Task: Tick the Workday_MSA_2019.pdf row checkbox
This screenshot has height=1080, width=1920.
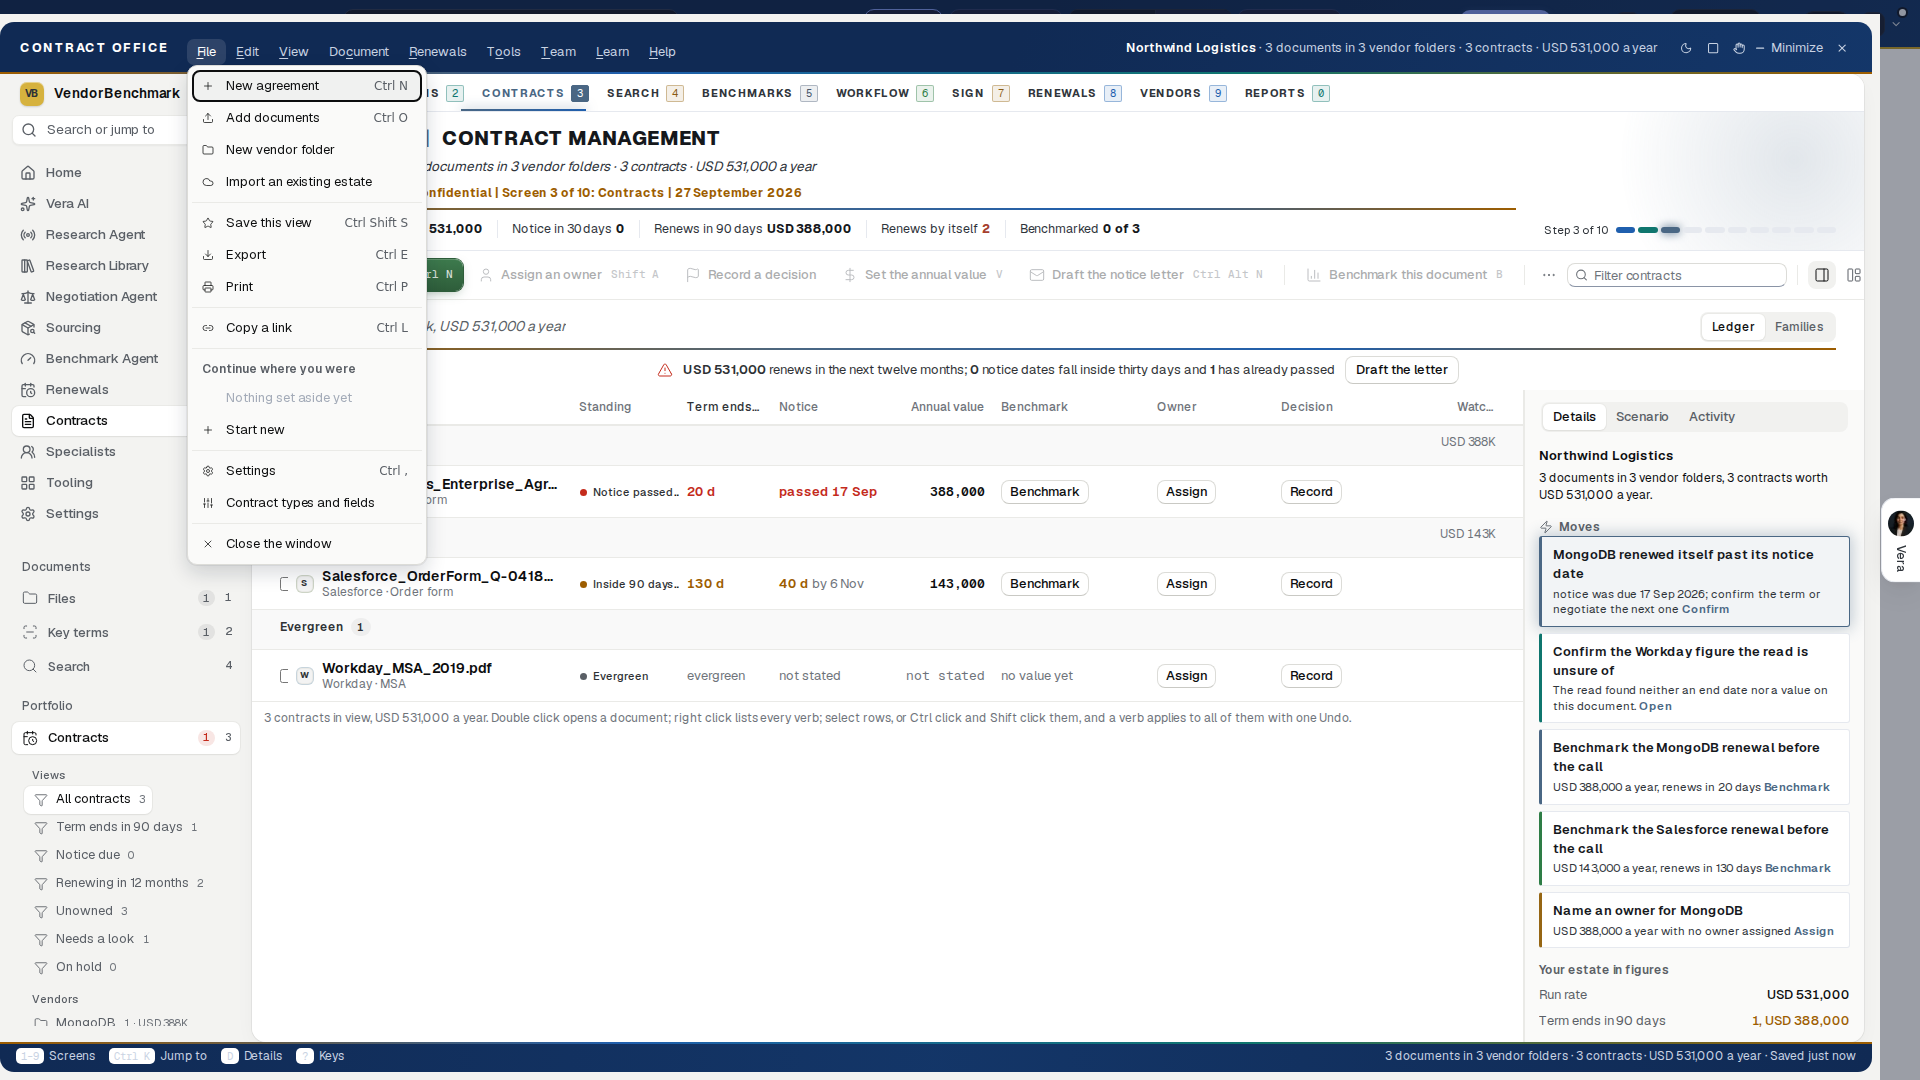Action: 284,676
